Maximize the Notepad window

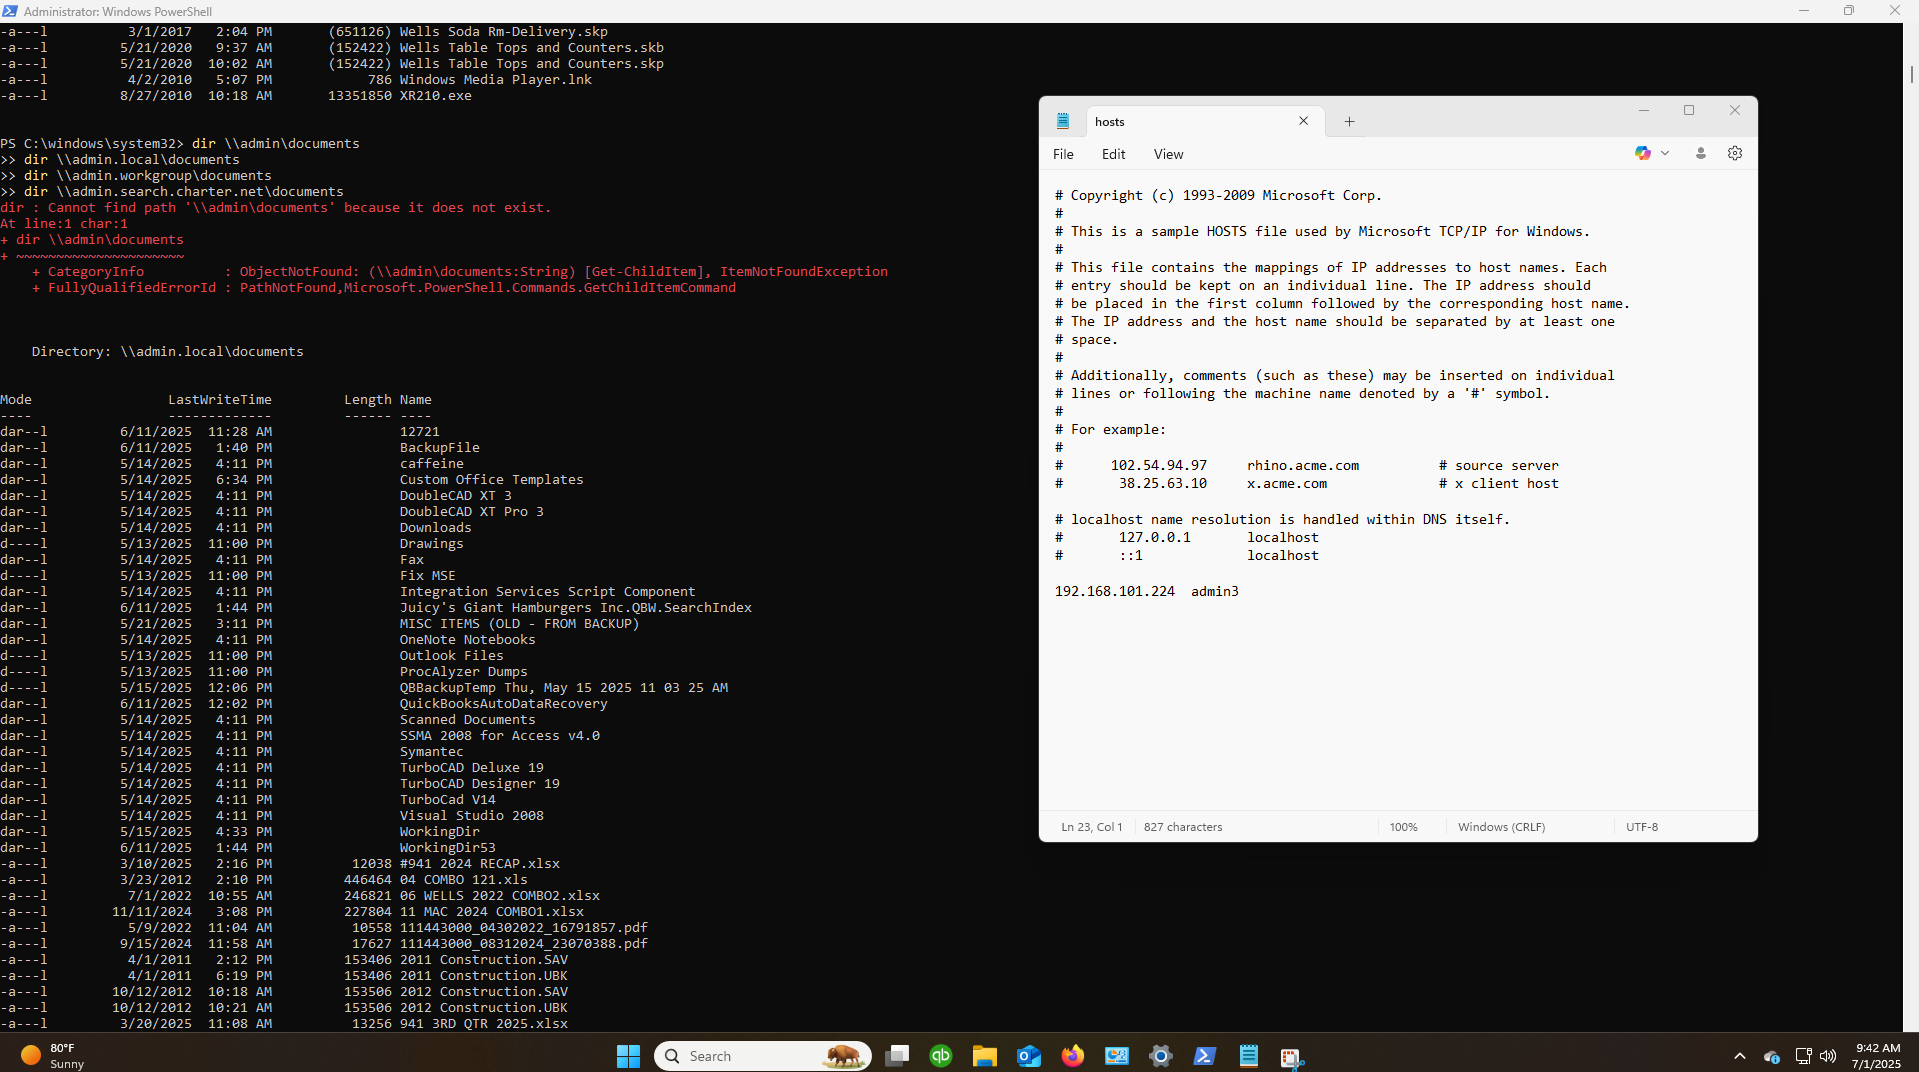1689,110
